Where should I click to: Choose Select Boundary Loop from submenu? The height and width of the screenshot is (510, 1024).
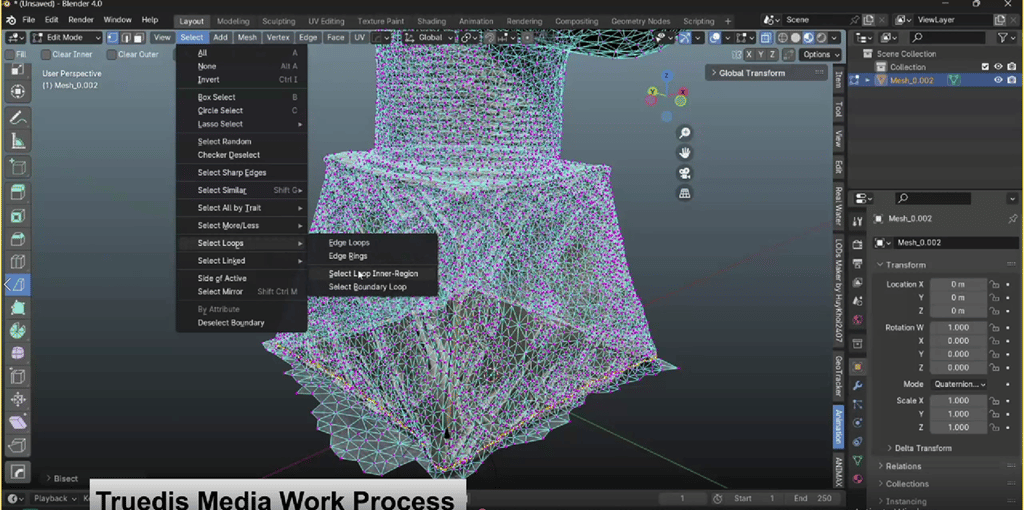pyautogui.click(x=367, y=287)
